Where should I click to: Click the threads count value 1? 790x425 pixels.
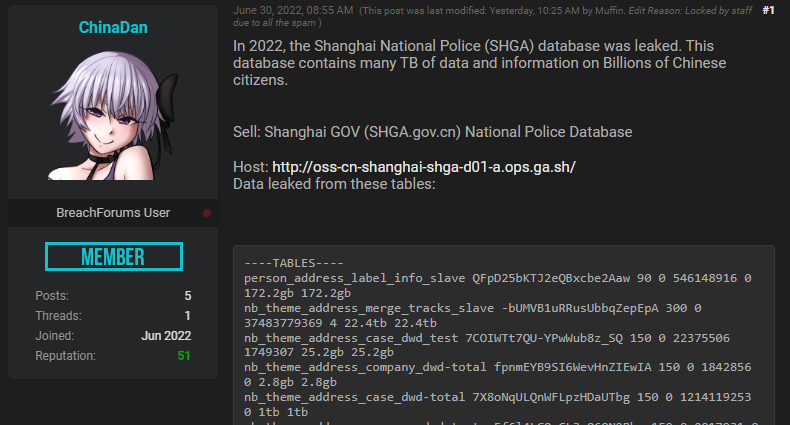click(187, 316)
